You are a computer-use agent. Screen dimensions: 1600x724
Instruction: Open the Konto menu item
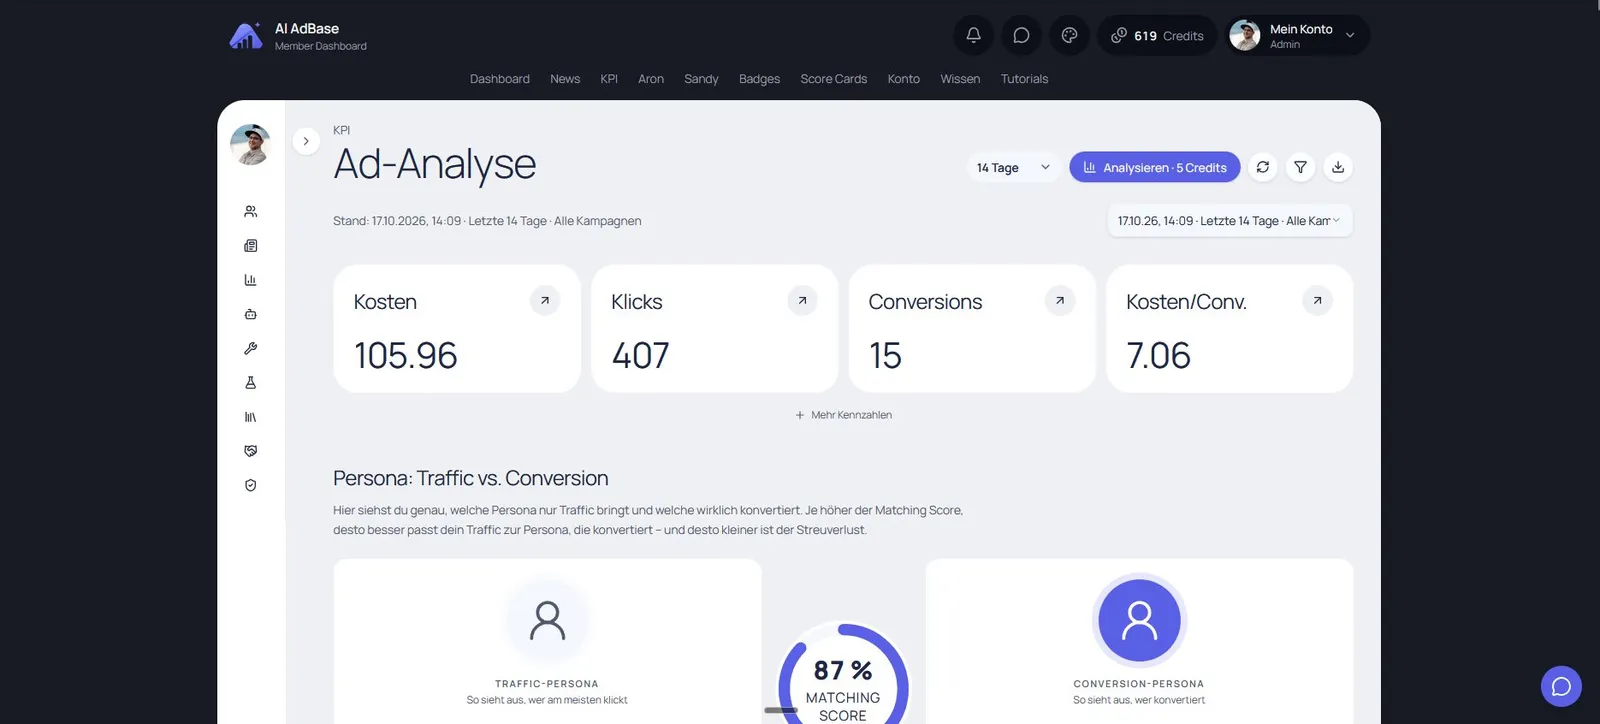904,79
